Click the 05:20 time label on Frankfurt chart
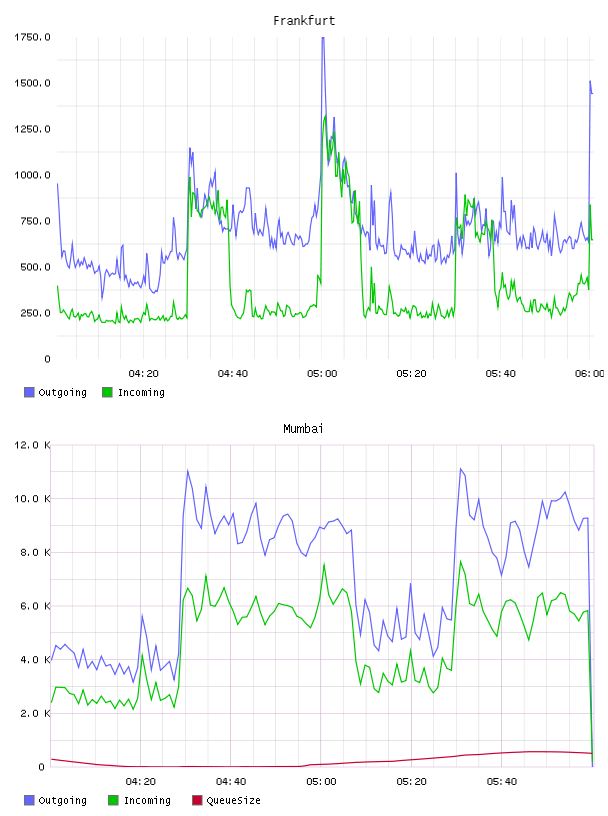Image resolution: width=608 pixels, height=816 pixels. click(x=411, y=374)
